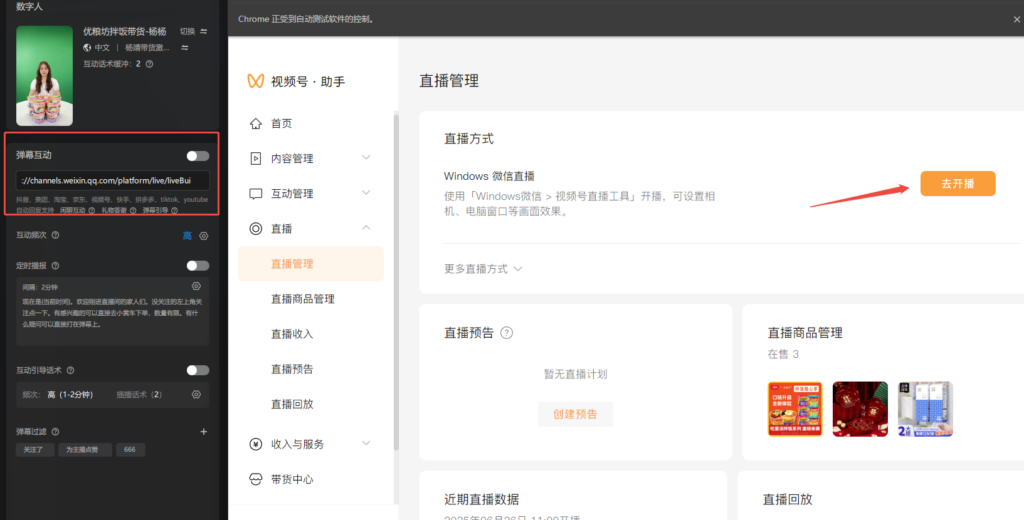The height and width of the screenshot is (520, 1024).
Task: Expand the 收入与服务 sidebar menu
Action: [310, 444]
